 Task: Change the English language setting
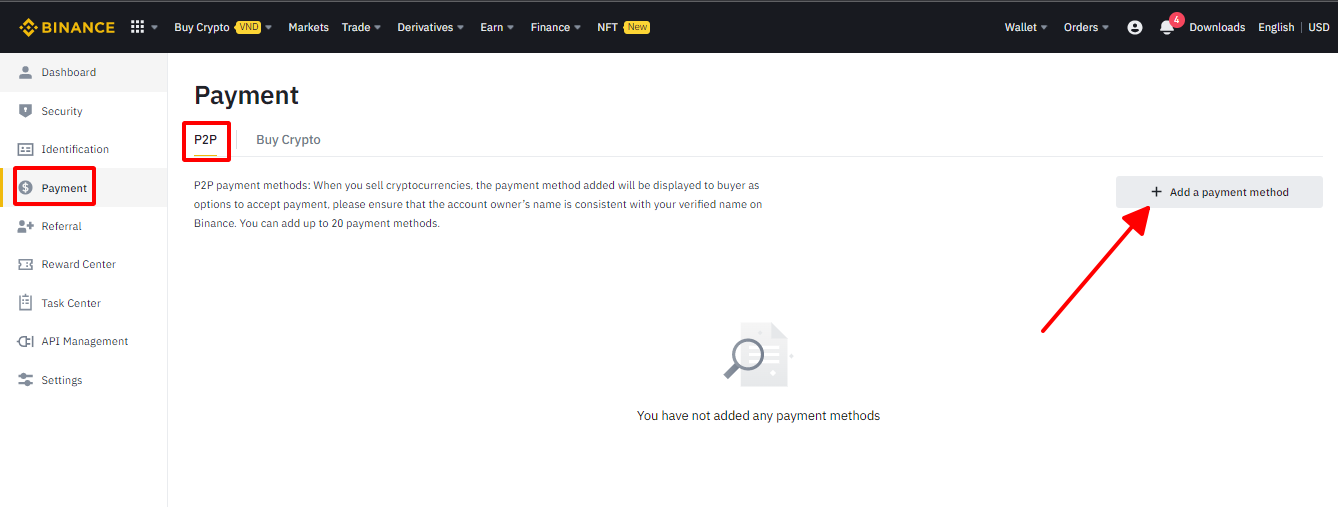click(1276, 27)
